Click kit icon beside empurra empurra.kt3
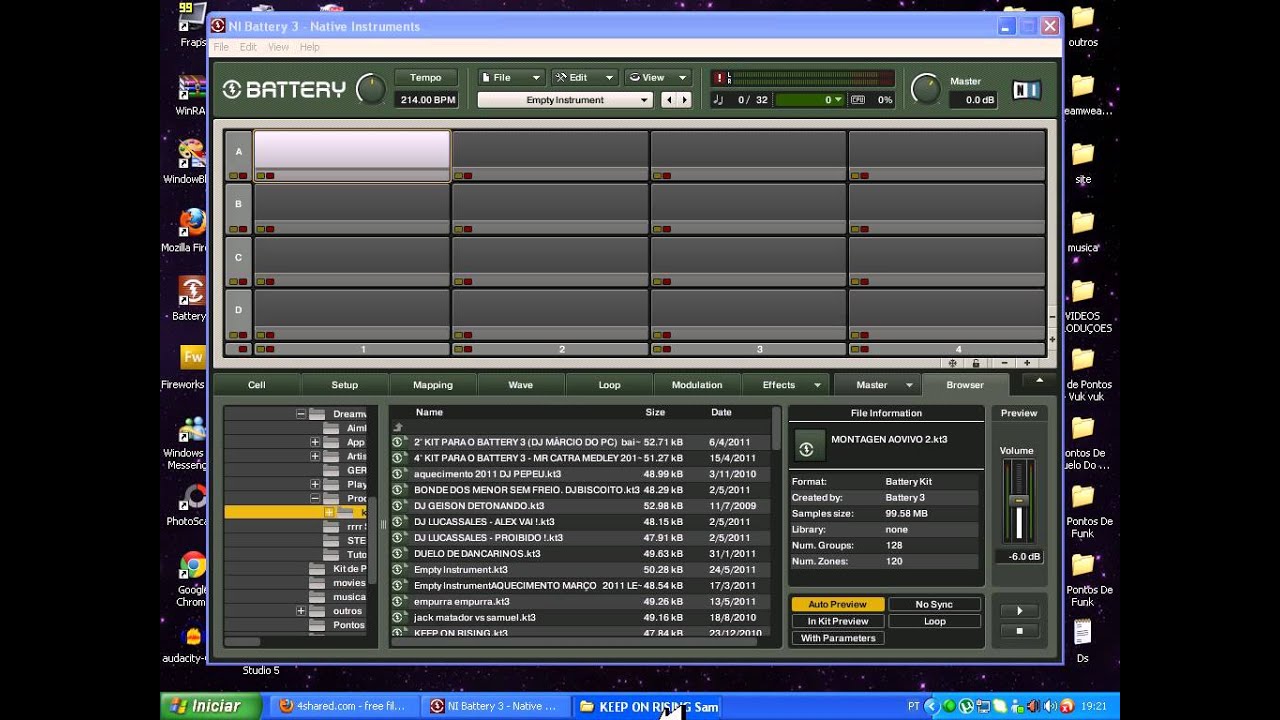The width and height of the screenshot is (1280, 720). (x=397, y=601)
